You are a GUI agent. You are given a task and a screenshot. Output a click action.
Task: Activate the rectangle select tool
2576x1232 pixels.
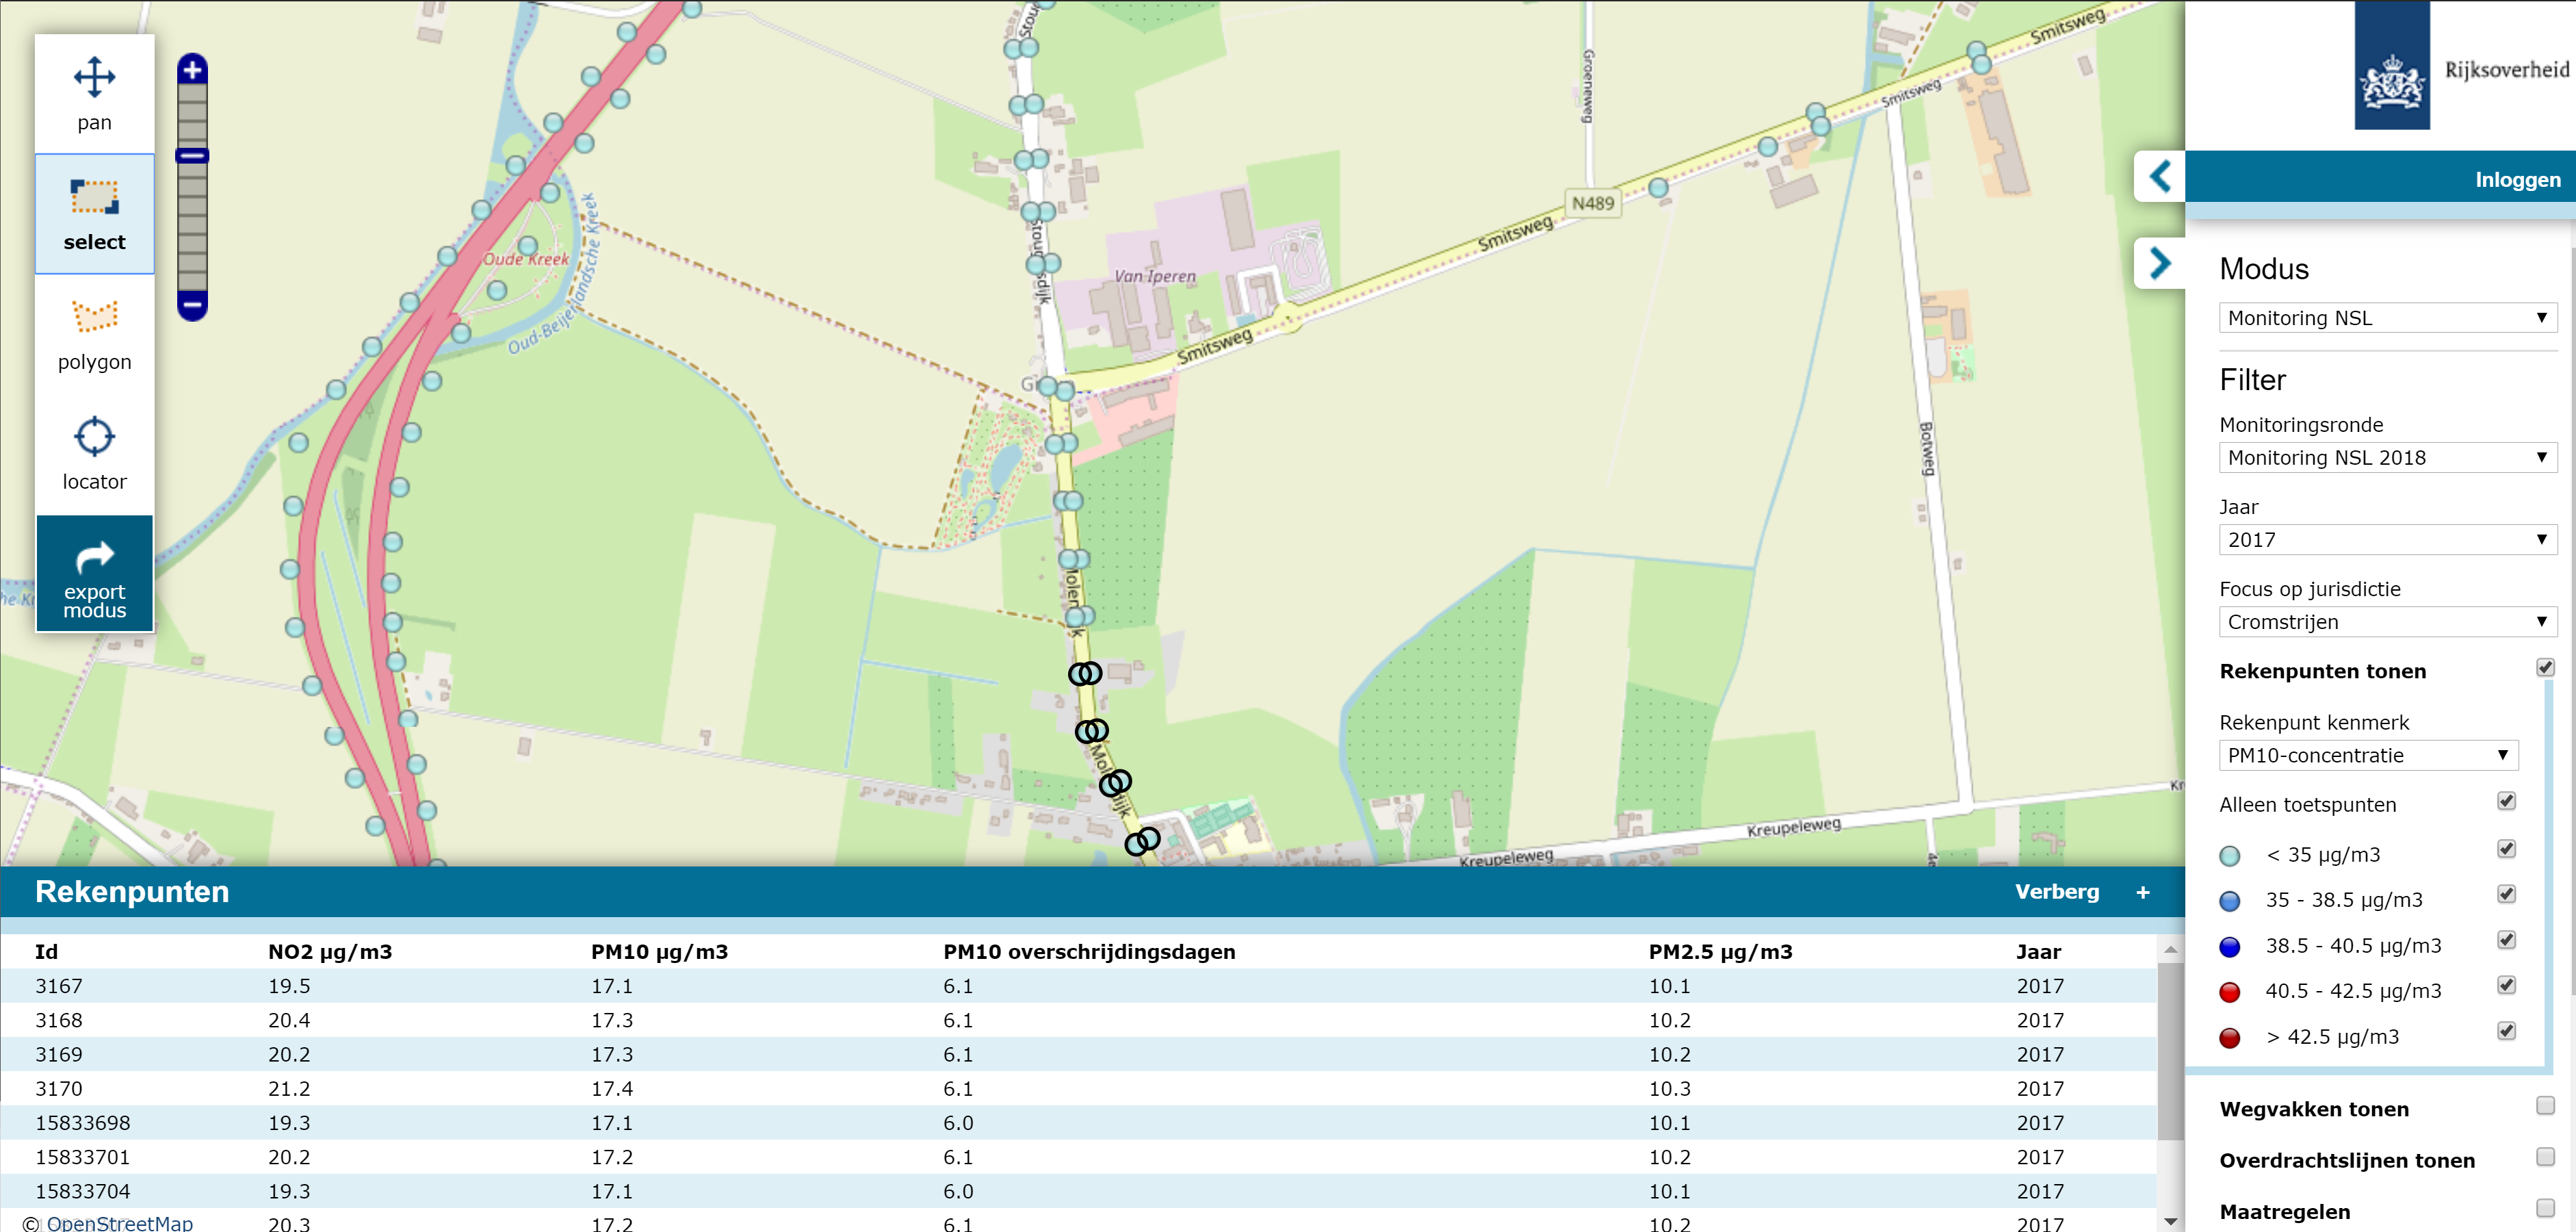94,214
